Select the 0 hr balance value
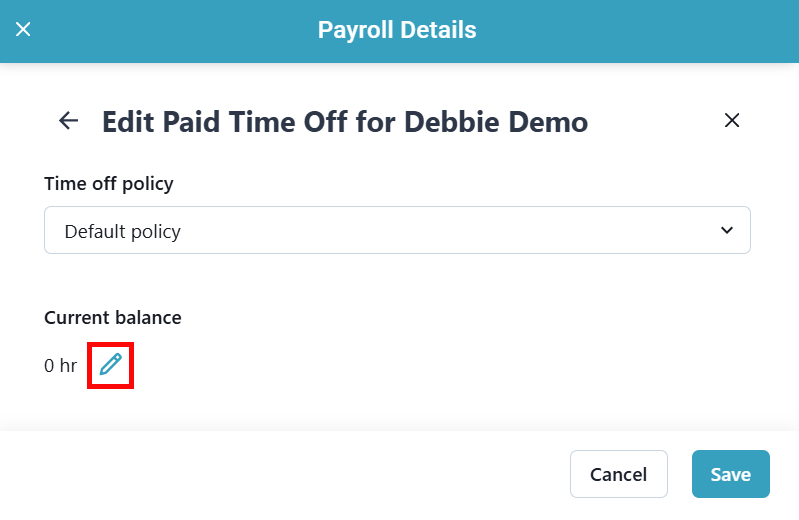This screenshot has width=799, height=520. (x=60, y=366)
